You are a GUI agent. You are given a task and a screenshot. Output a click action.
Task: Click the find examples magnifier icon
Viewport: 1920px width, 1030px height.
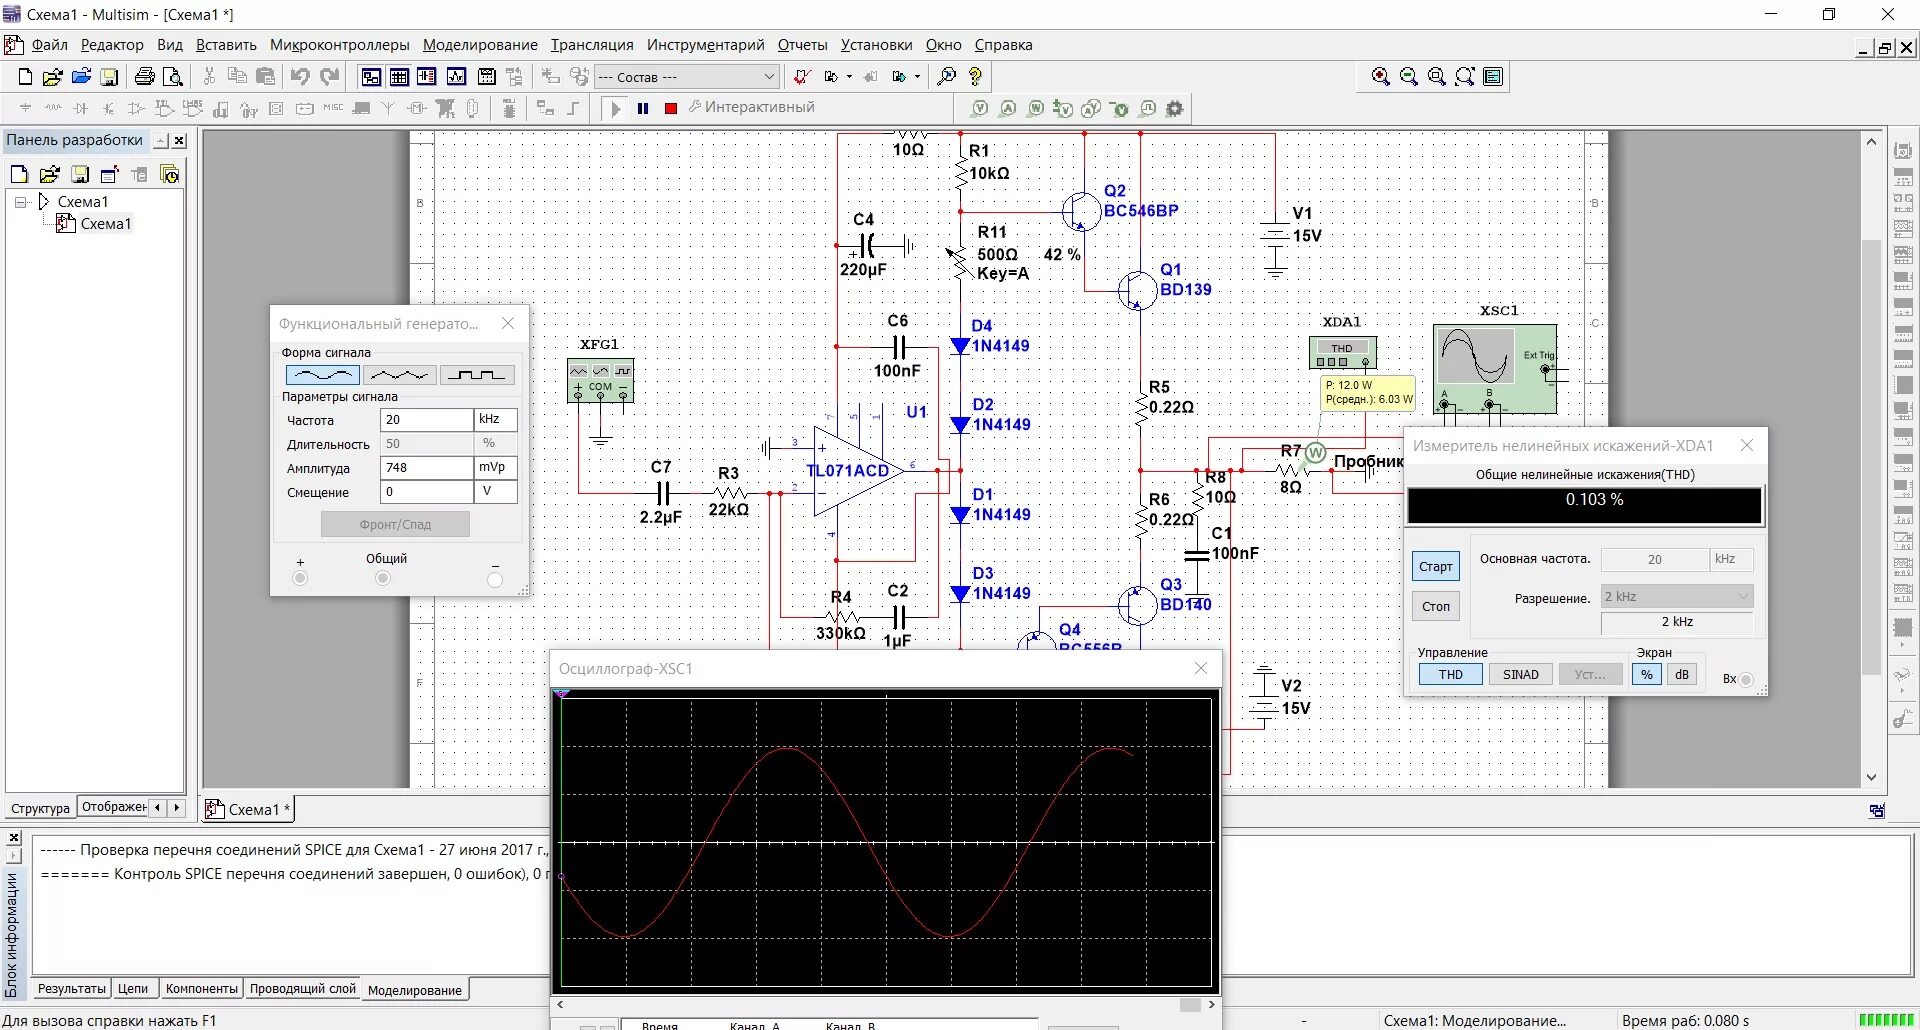[946, 77]
